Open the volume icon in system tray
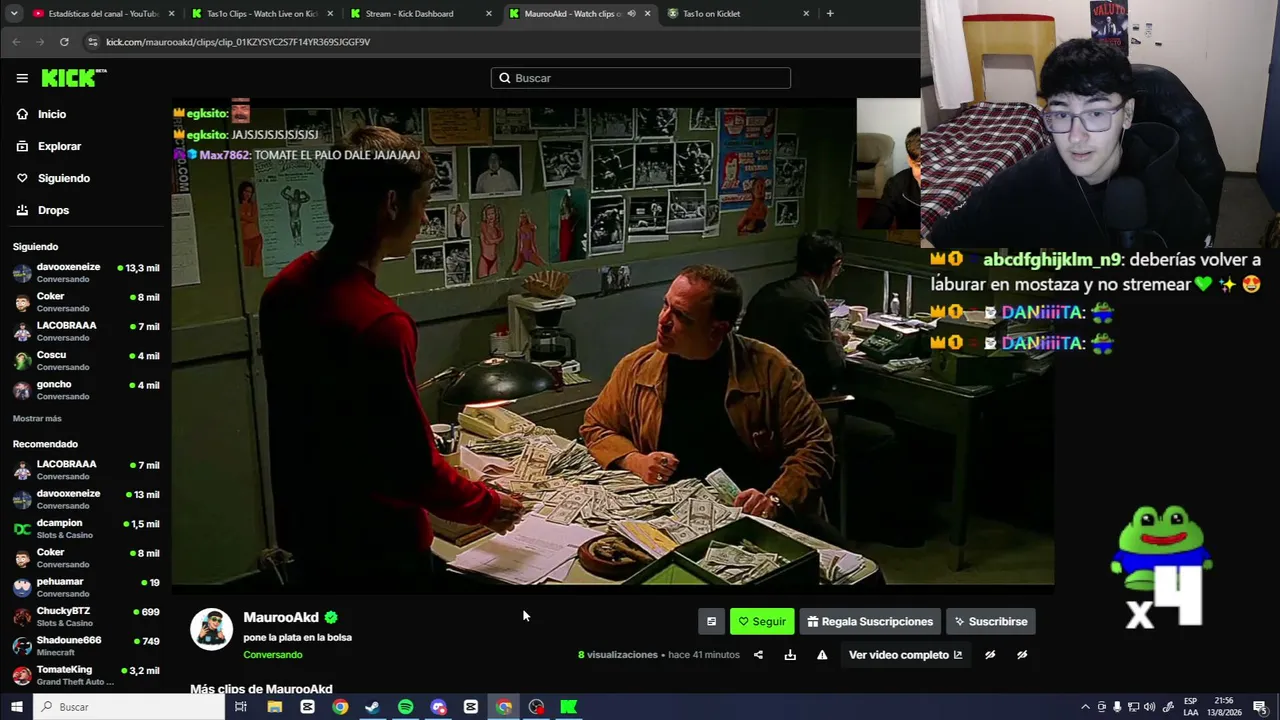The height and width of the screenshot is (720, 1280). tap(1149, 707)
